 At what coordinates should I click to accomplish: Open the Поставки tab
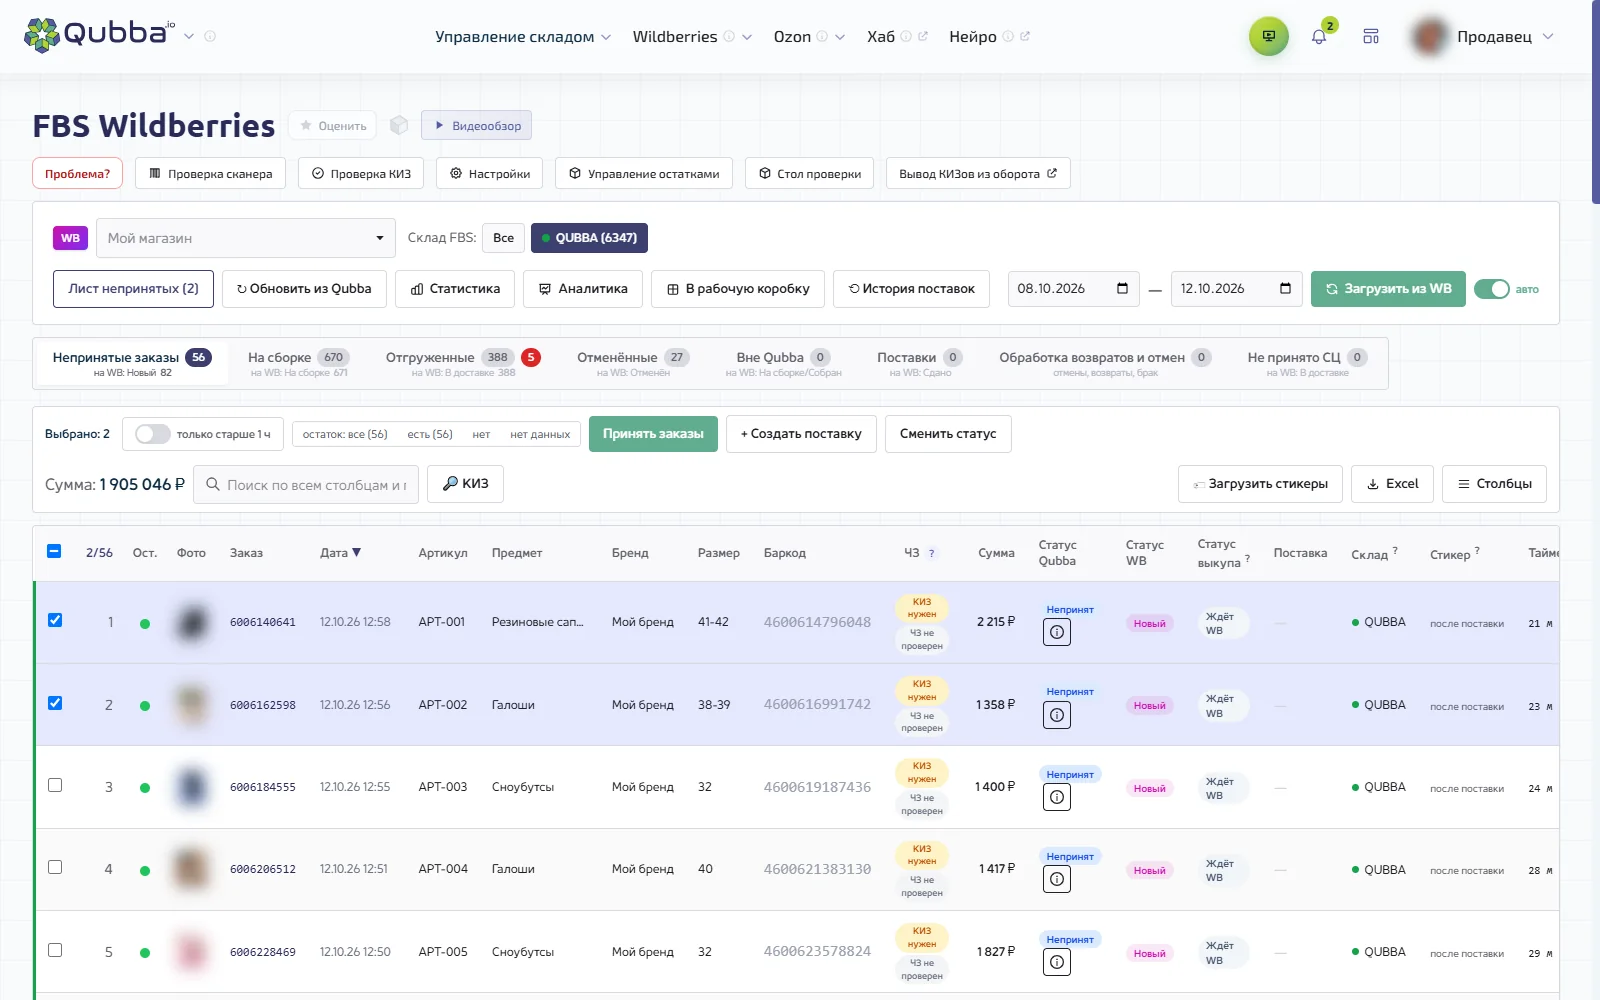920,362
